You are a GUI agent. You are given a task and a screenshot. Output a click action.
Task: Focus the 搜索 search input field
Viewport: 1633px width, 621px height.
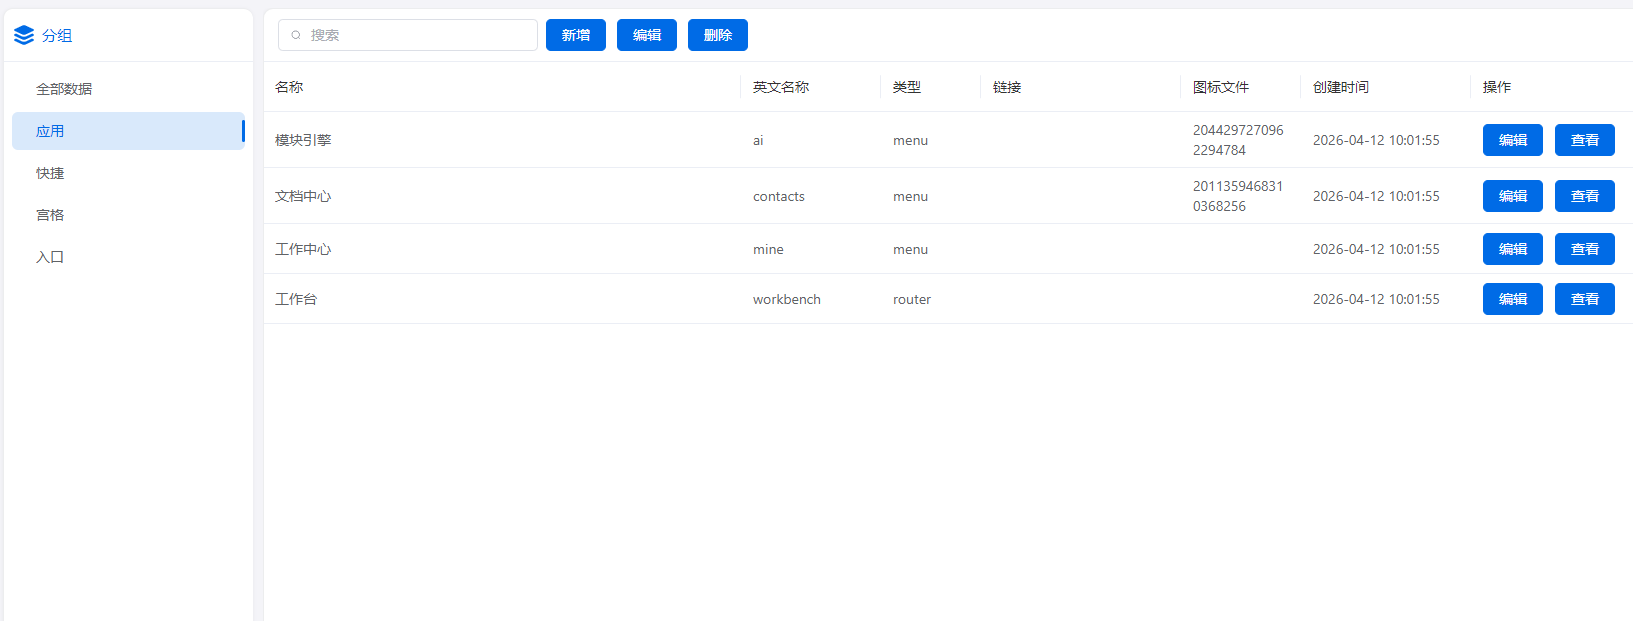point(408,35)
